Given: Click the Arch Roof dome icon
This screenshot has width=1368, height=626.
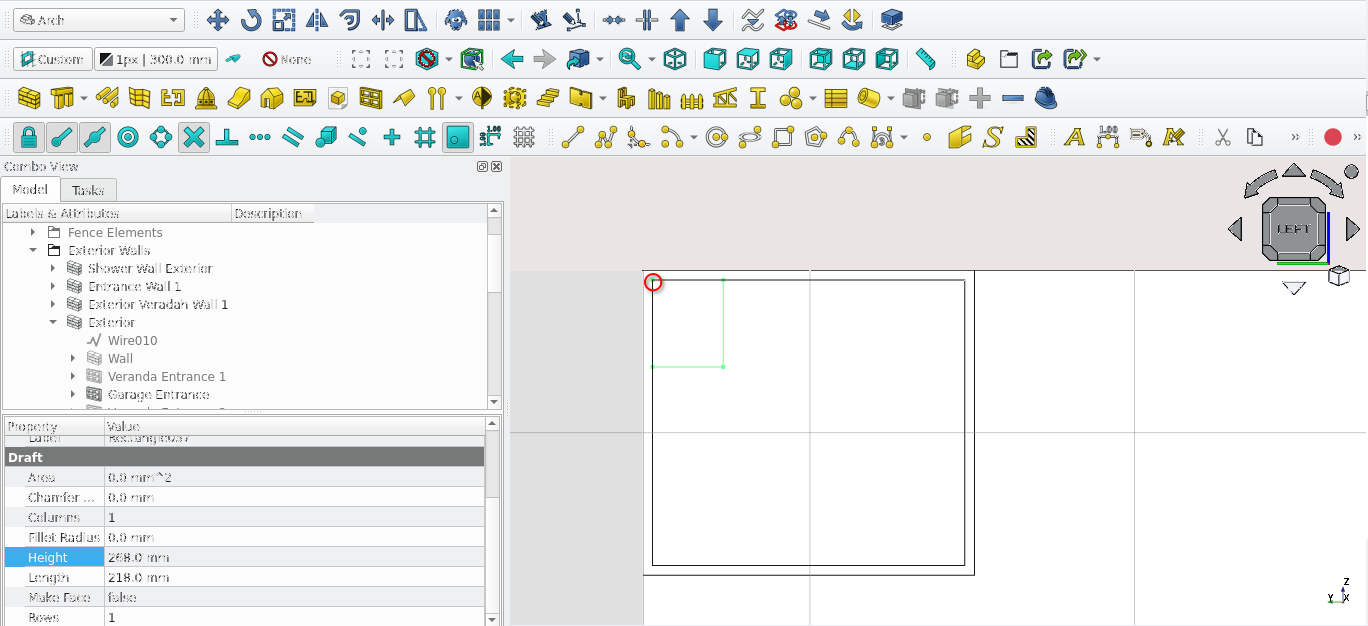Looking at the screenshot, I should click(206, 98).
